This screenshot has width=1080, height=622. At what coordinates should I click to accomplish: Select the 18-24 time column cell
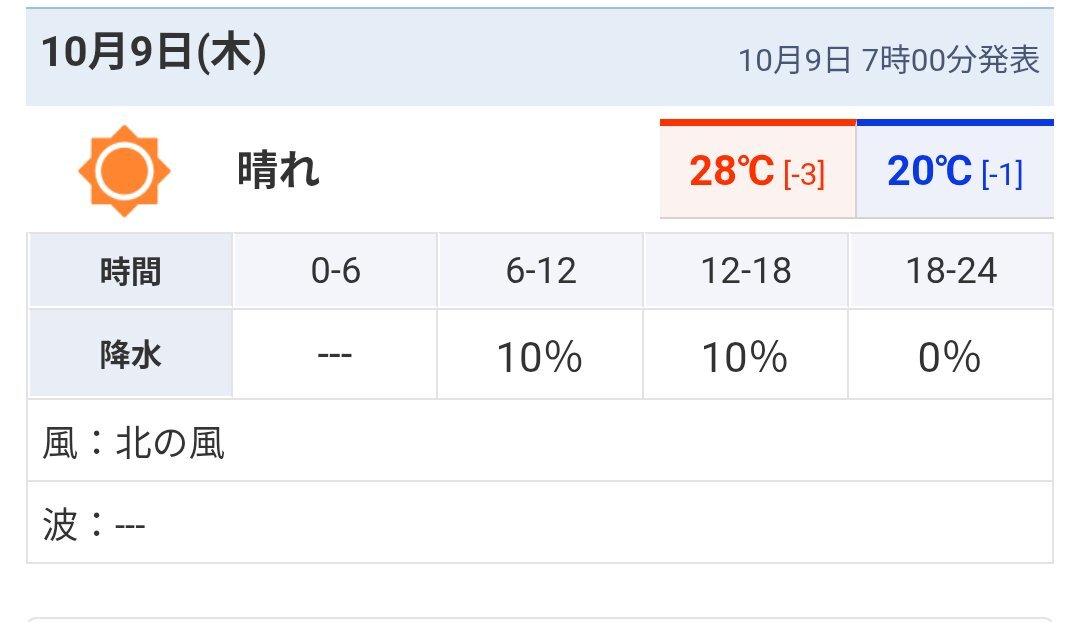click(950, 271)
